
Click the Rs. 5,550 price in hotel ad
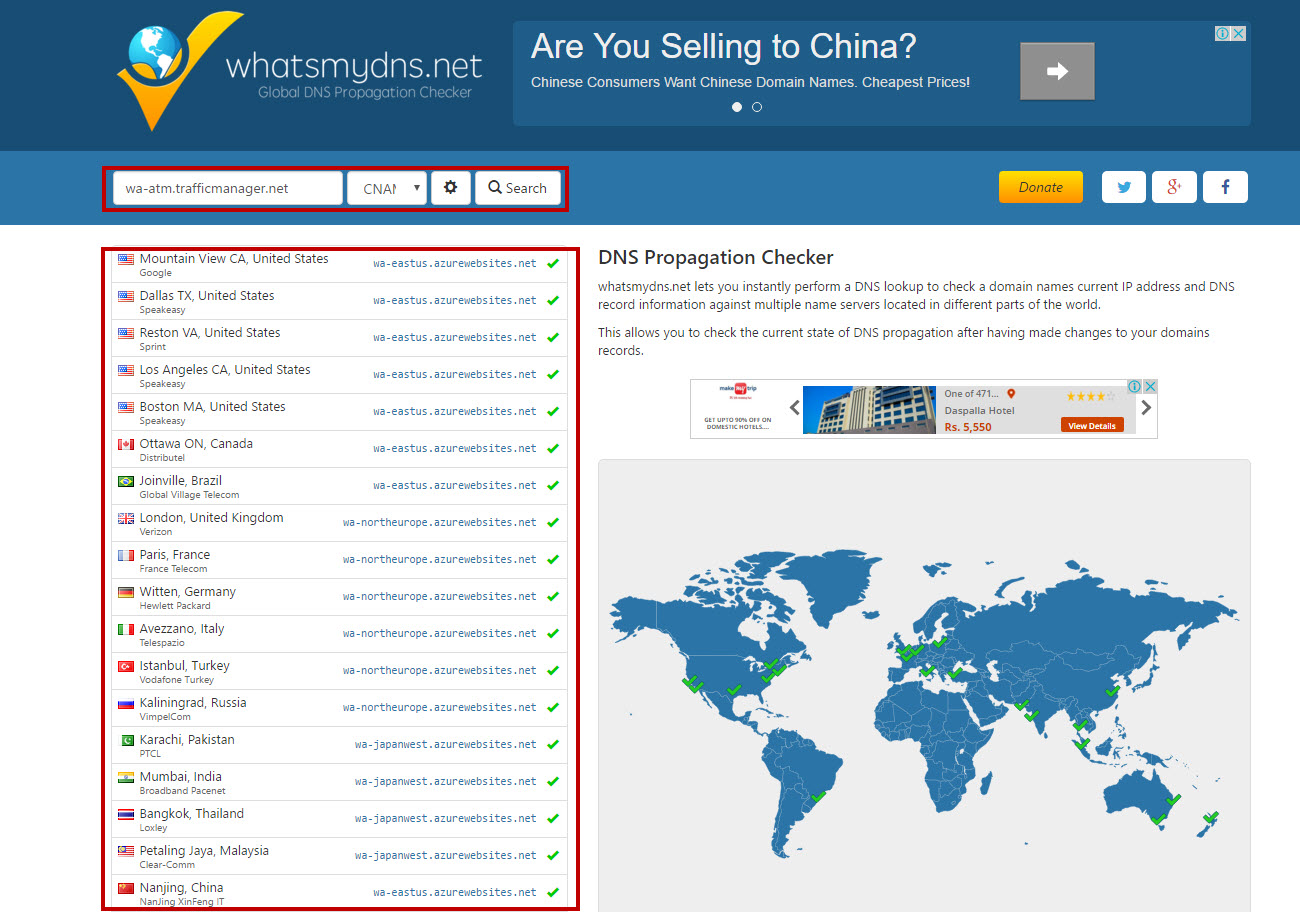click(x=968, y=427)
